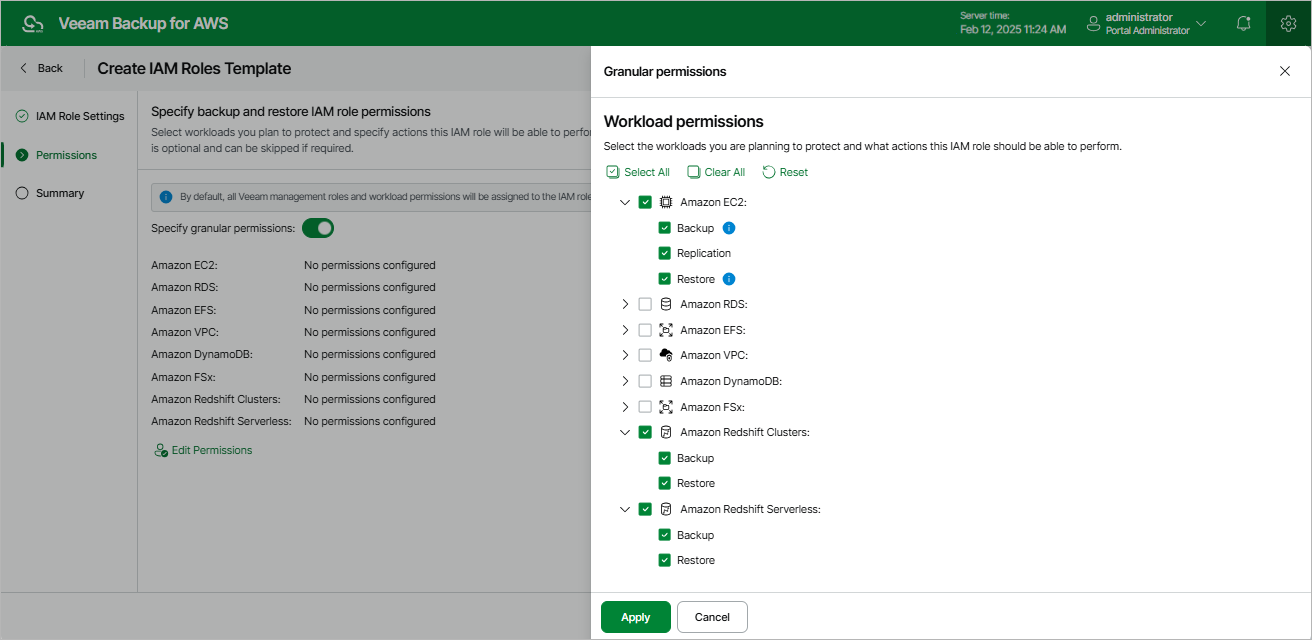This screenshot has height=640, width=1312.
Task: Click the Amazon VPC cloud icon
Action: [x=666, y=355]
